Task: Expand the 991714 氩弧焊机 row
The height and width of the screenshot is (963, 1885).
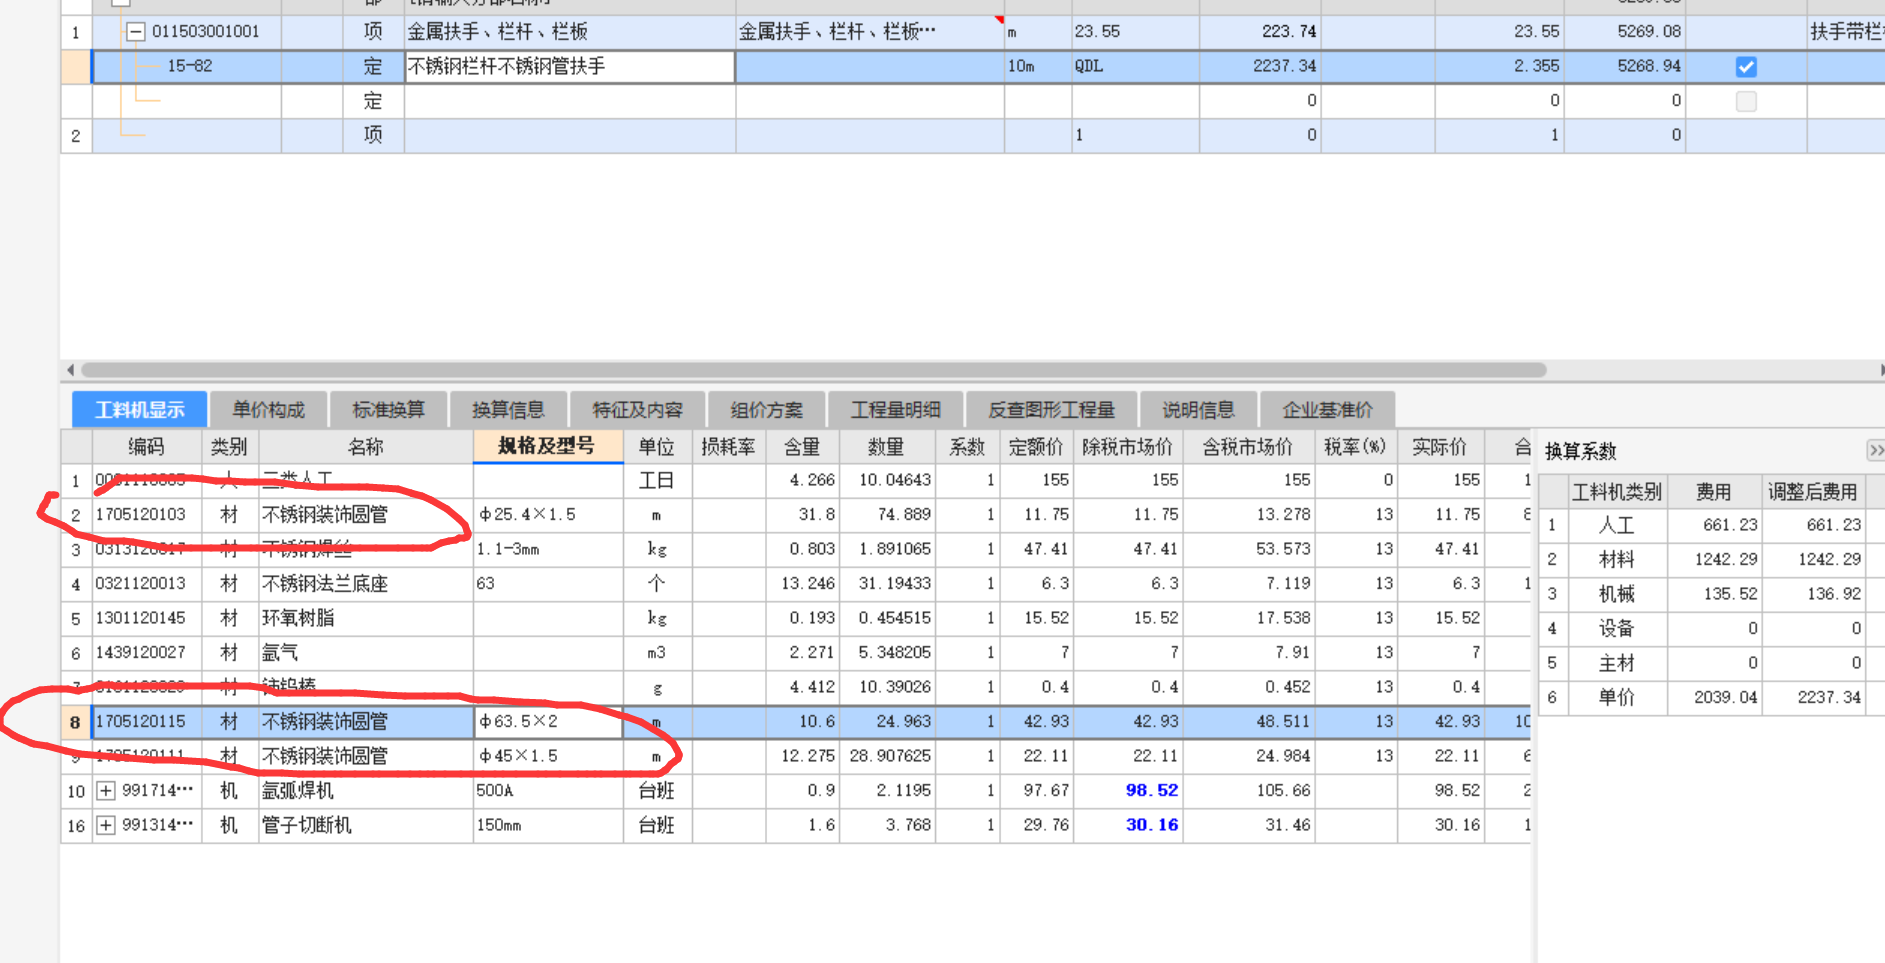Action: pyautogui.click(x=106, y=791)
